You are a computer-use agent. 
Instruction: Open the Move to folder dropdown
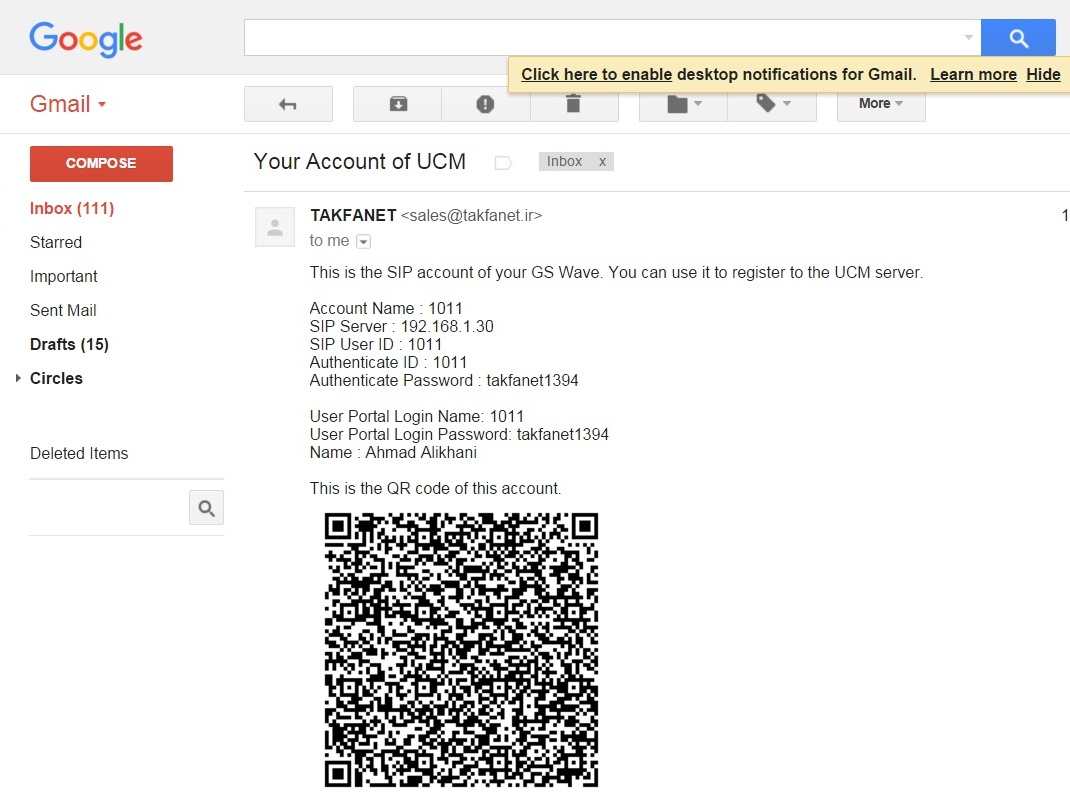tap(683, 104)
